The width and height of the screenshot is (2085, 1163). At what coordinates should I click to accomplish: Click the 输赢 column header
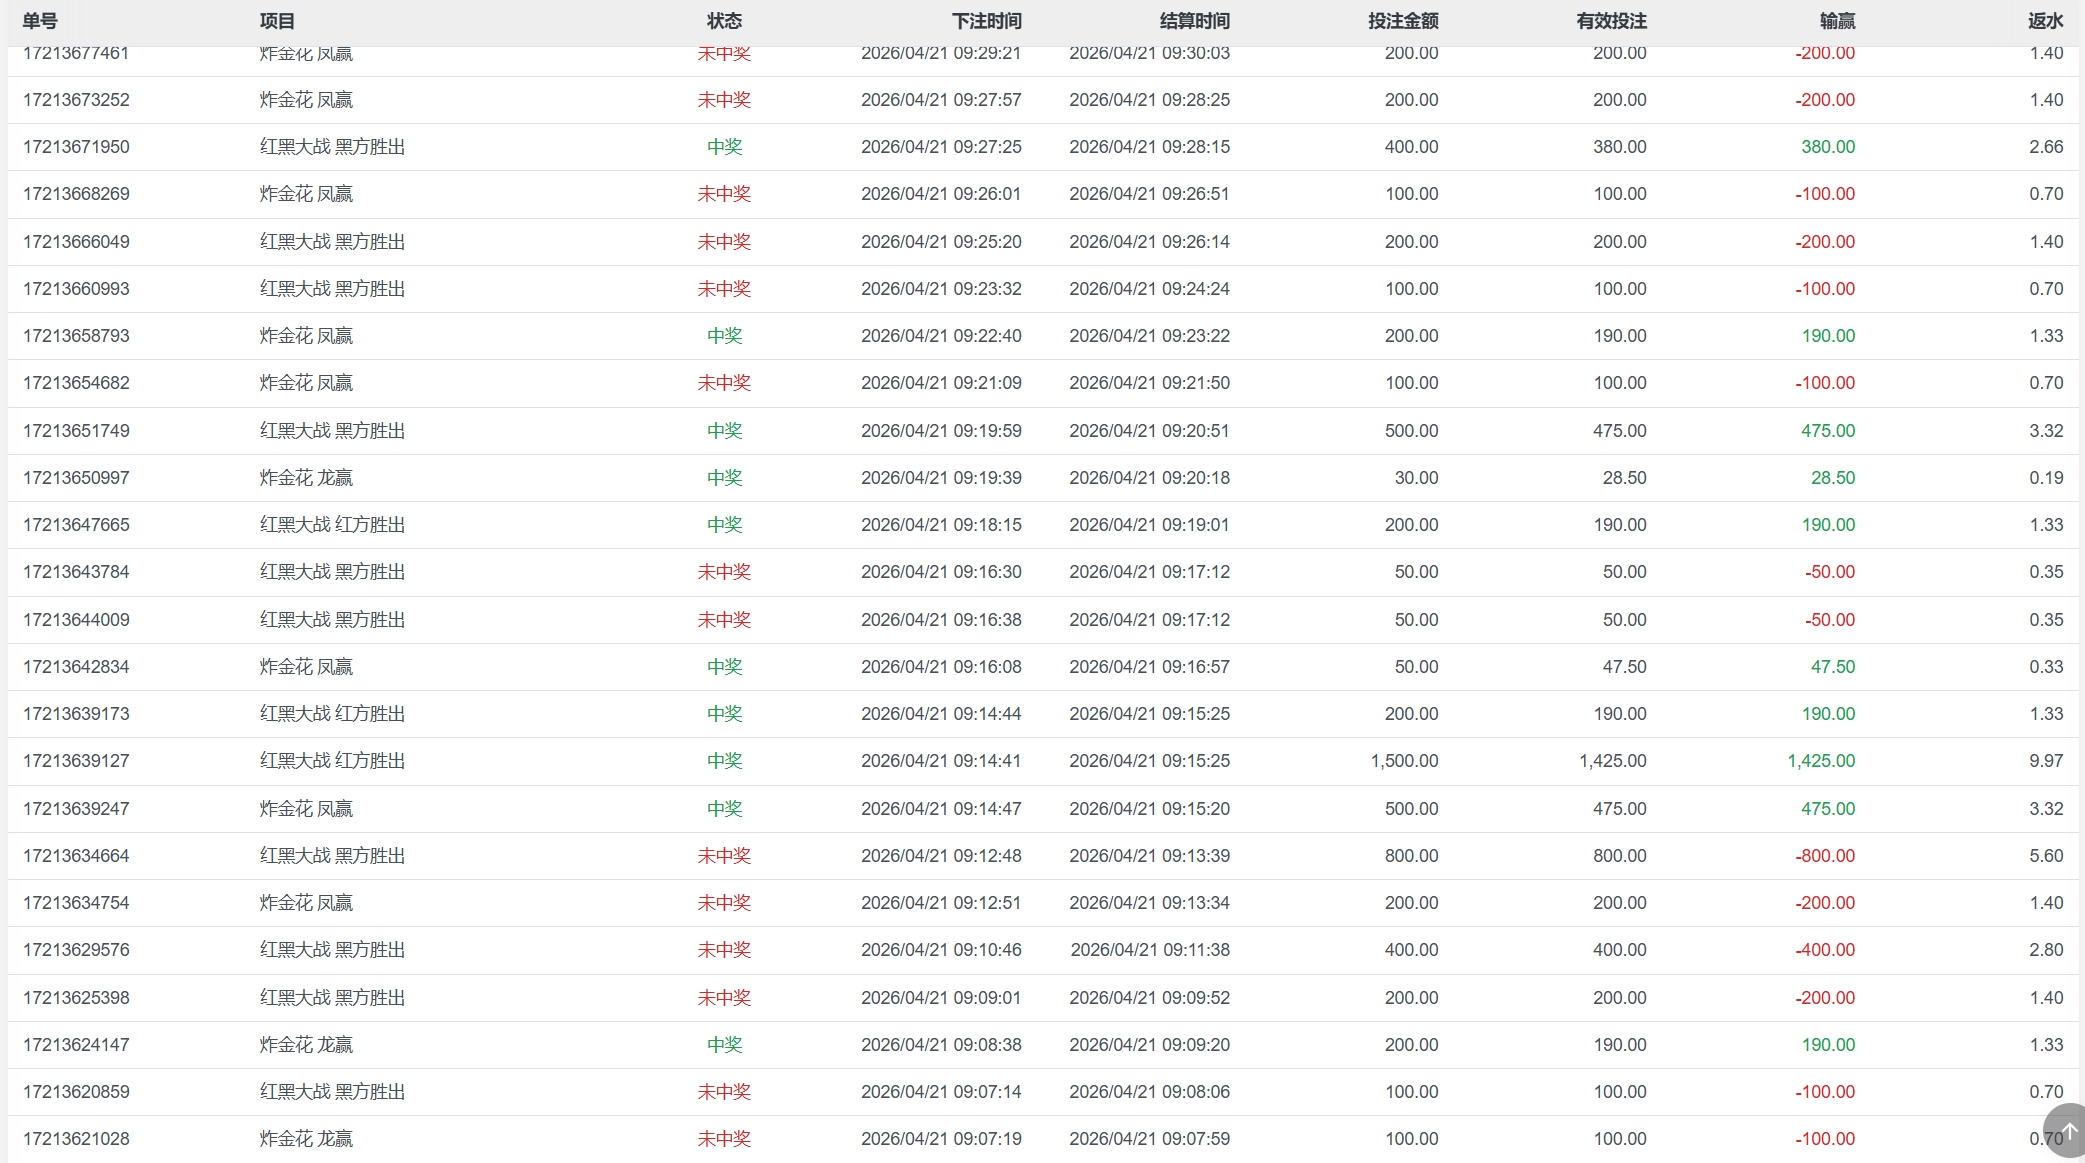click(x=1837, y=21)
